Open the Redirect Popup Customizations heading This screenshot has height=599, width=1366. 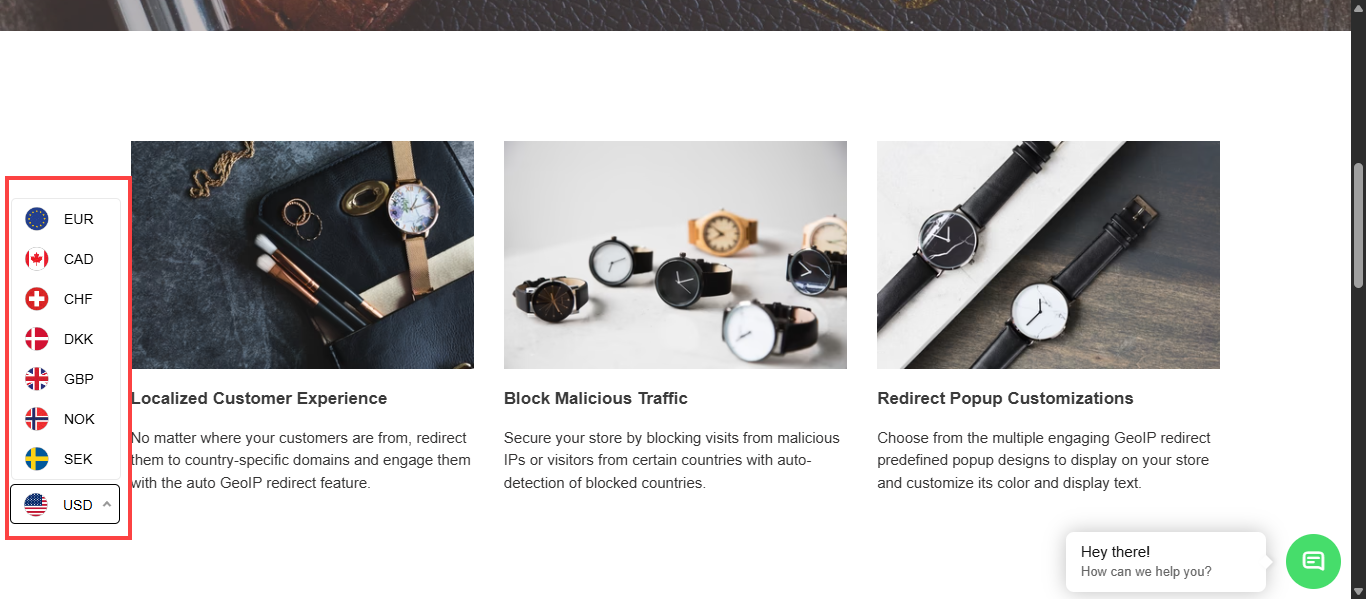(1005, 398)
